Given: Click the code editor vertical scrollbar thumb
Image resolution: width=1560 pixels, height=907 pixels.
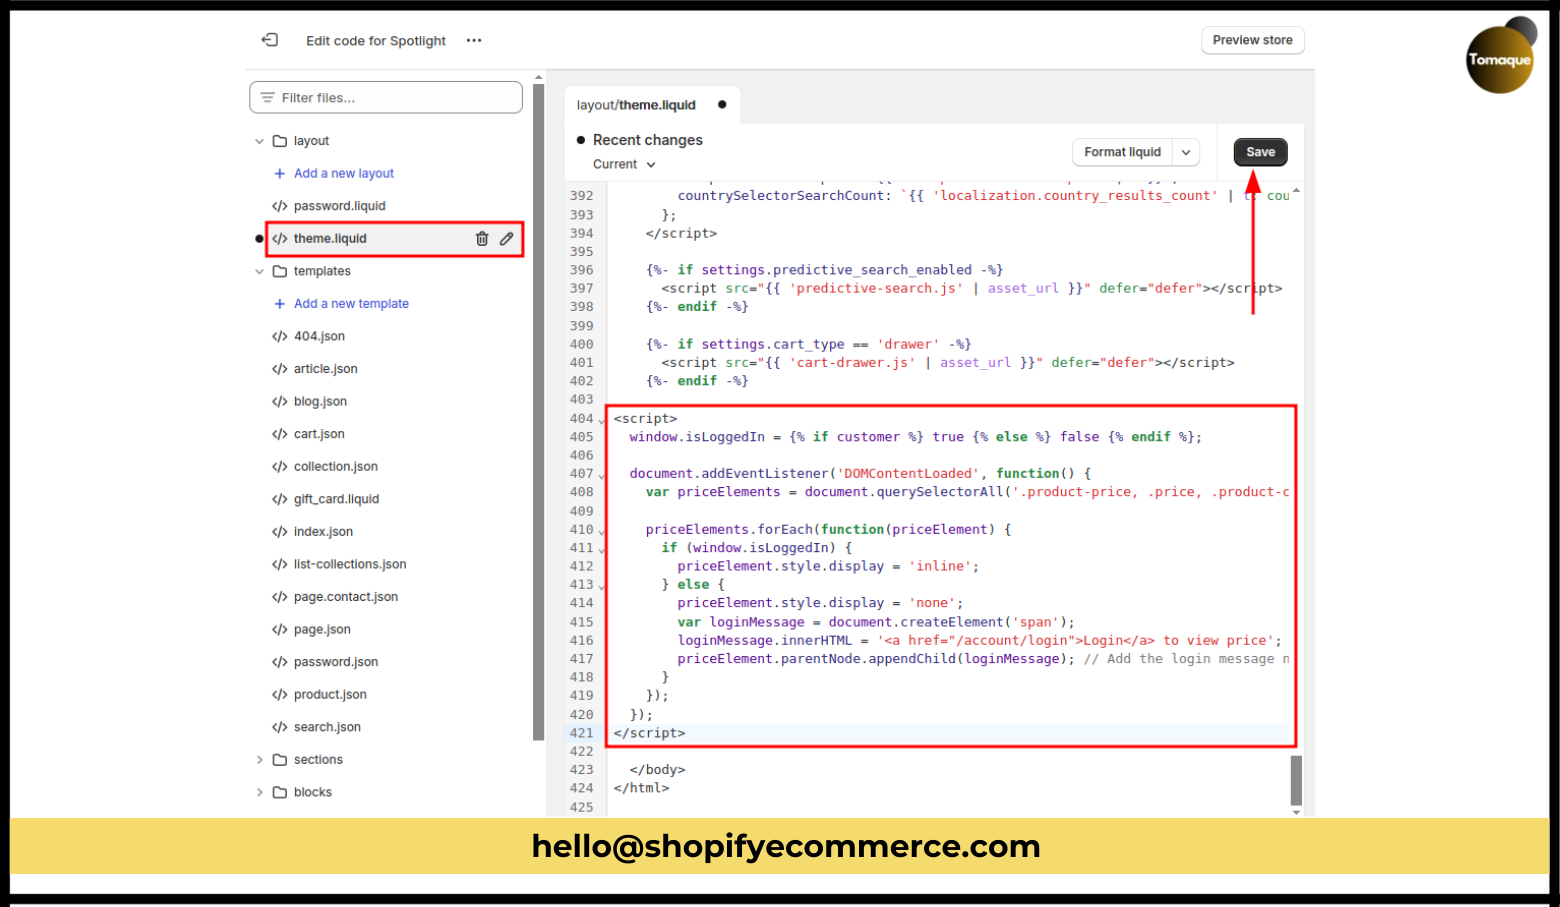Looking at the screenshot, I should tap(1296, 780).
